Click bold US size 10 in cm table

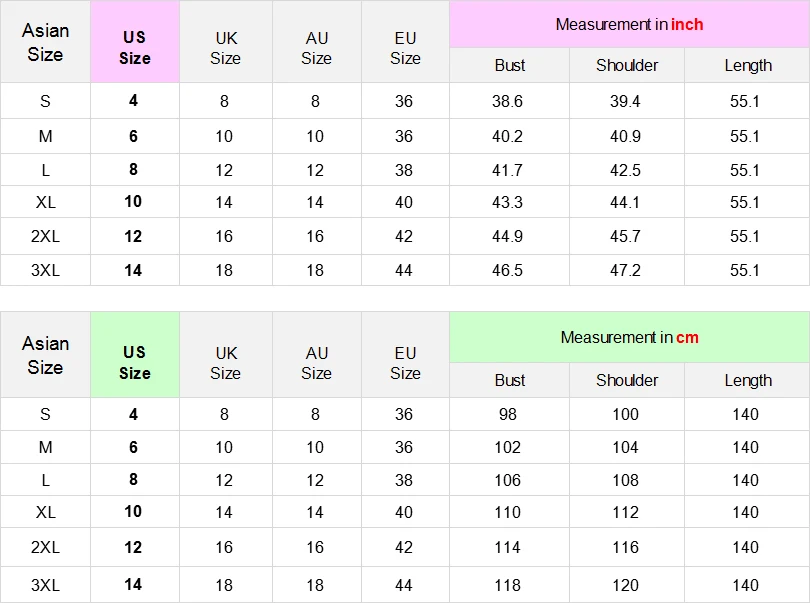pyautogui.click(x=133, y=512)
